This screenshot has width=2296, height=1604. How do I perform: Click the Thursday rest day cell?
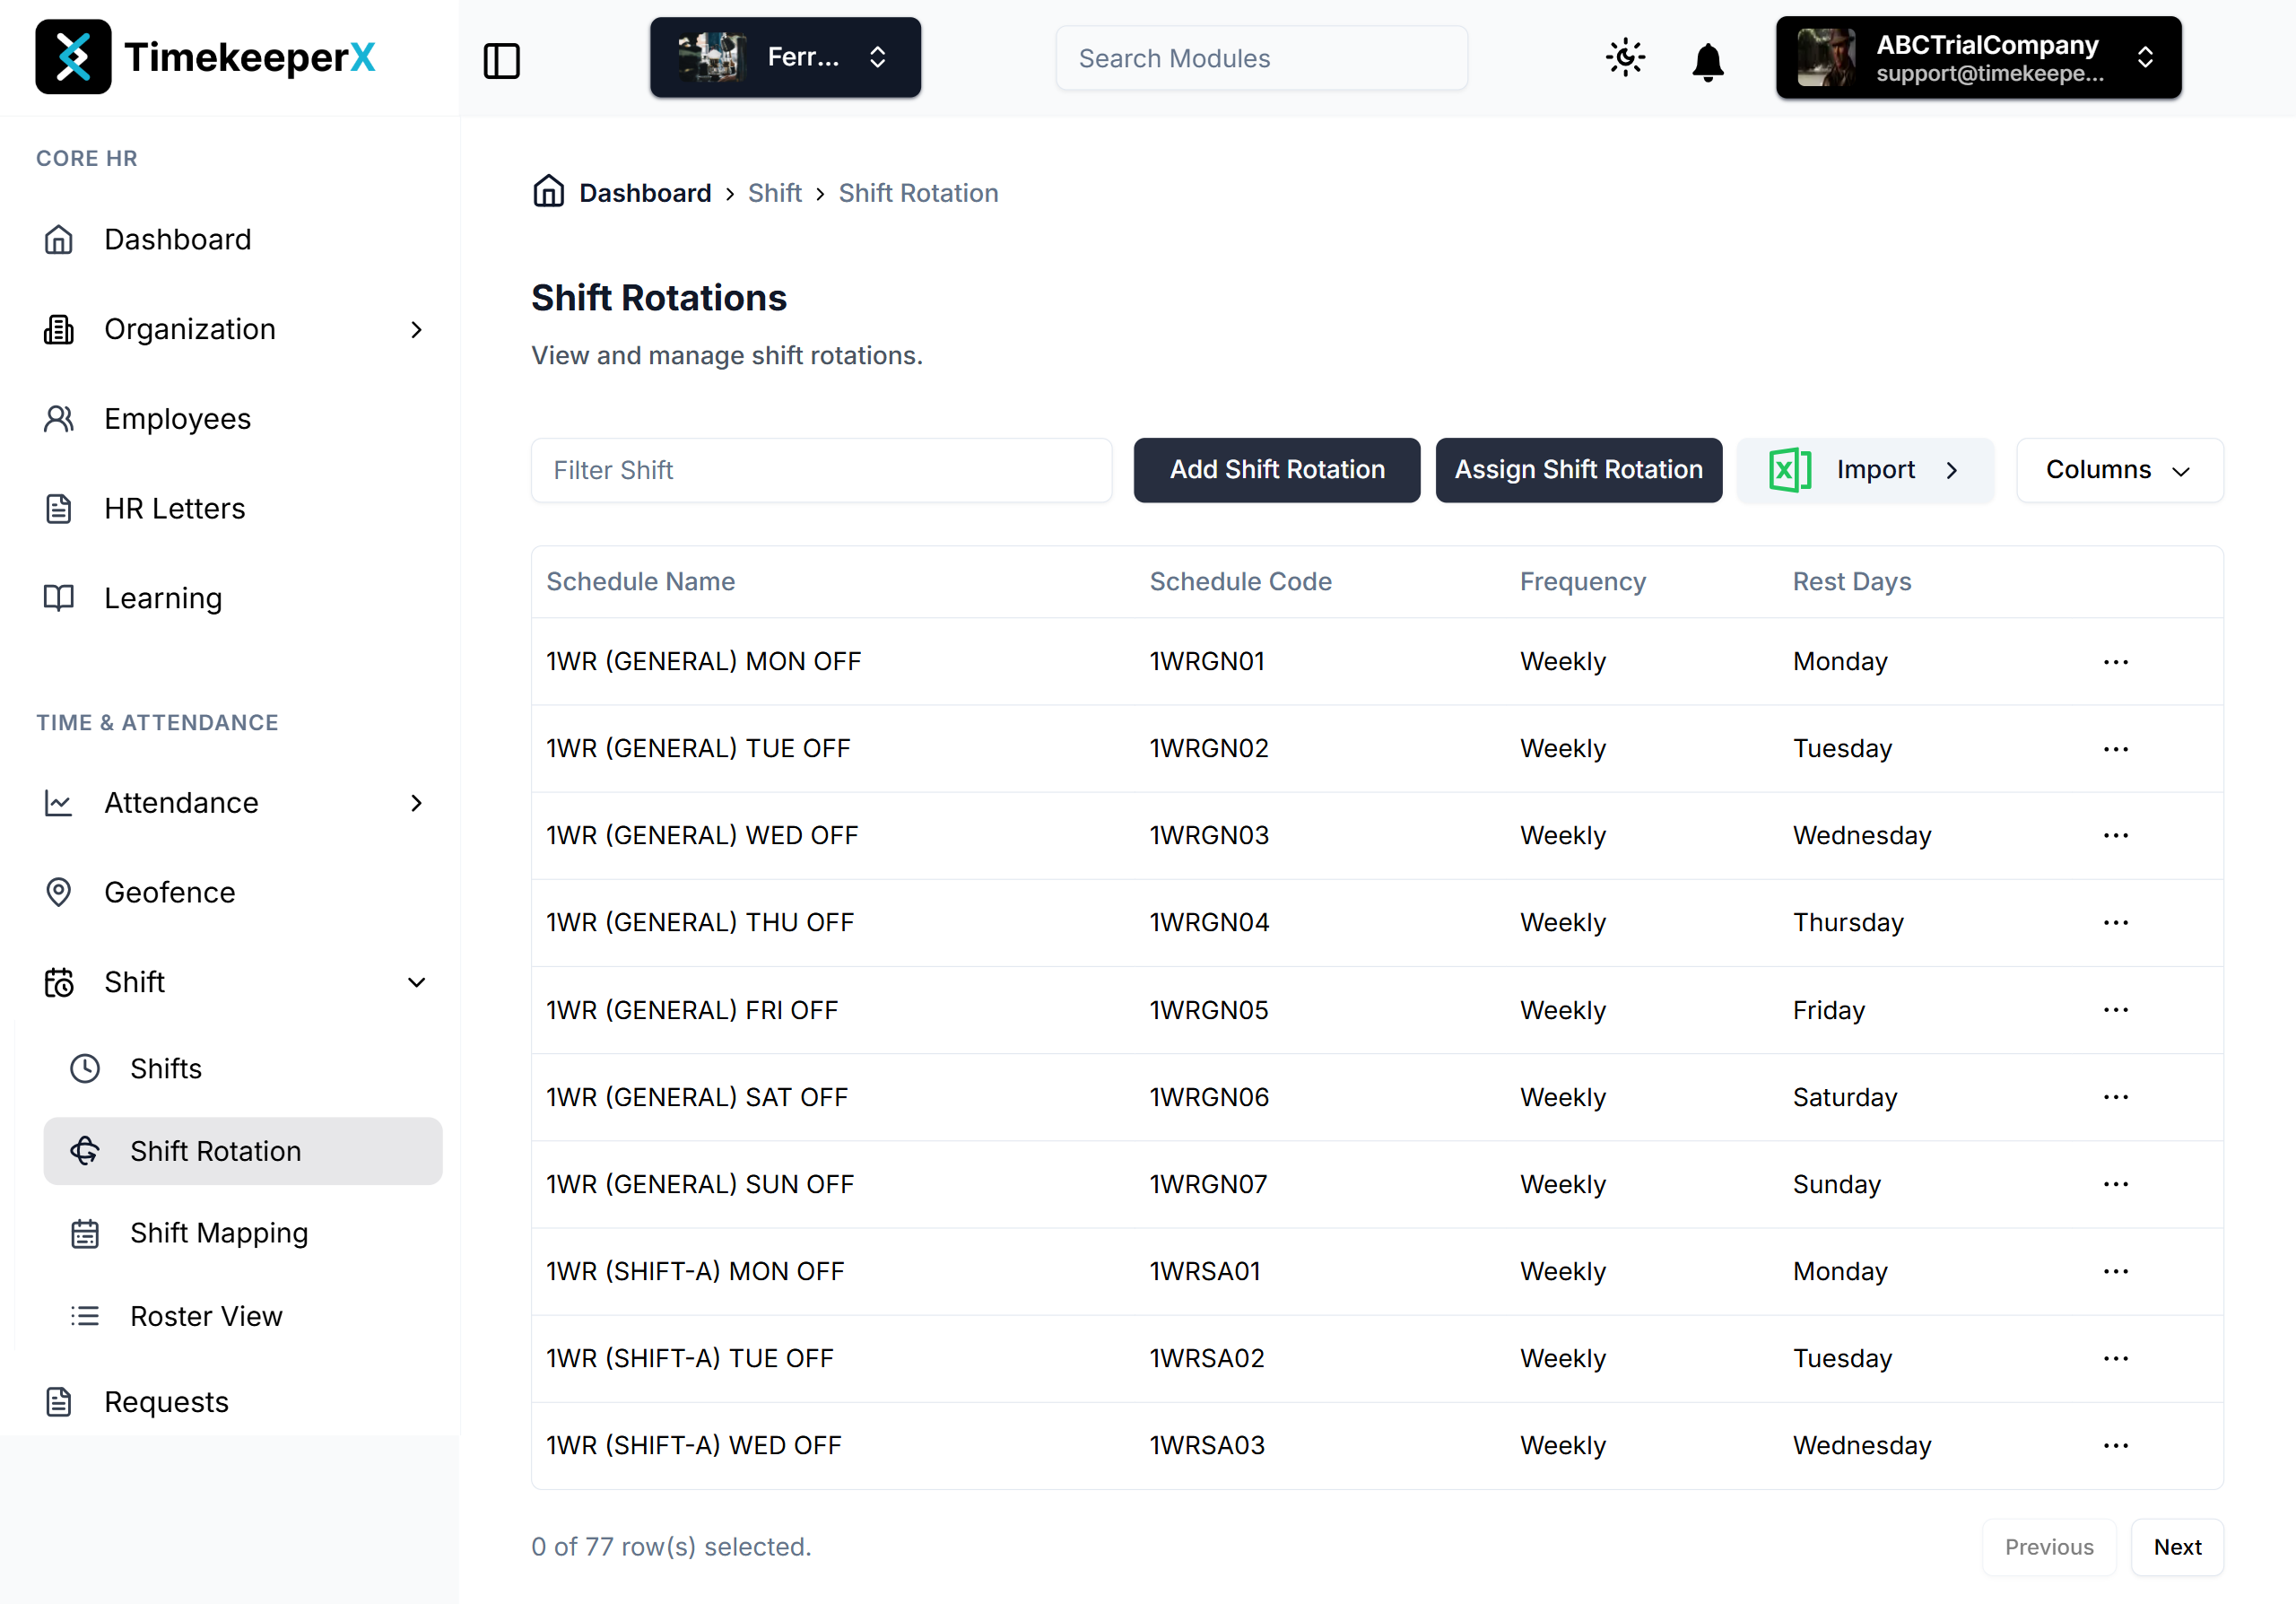coord(1848,922)
